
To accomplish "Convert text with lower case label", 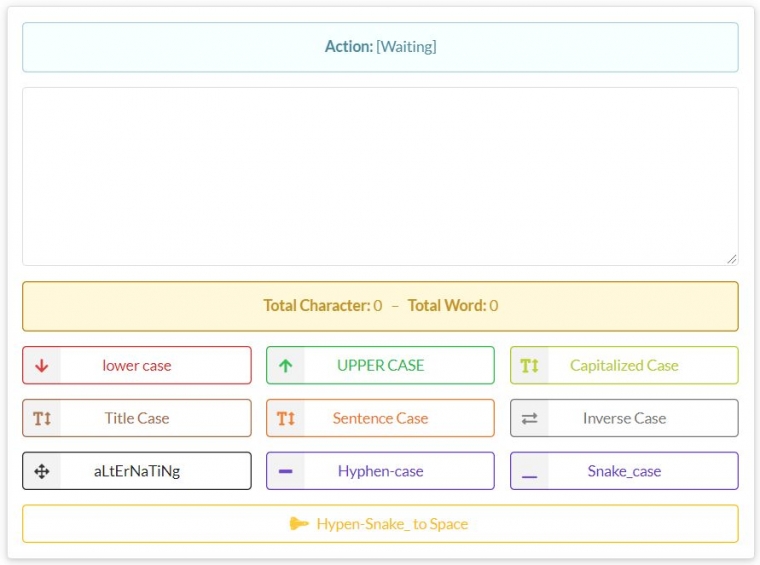I will tap(137, 365).
